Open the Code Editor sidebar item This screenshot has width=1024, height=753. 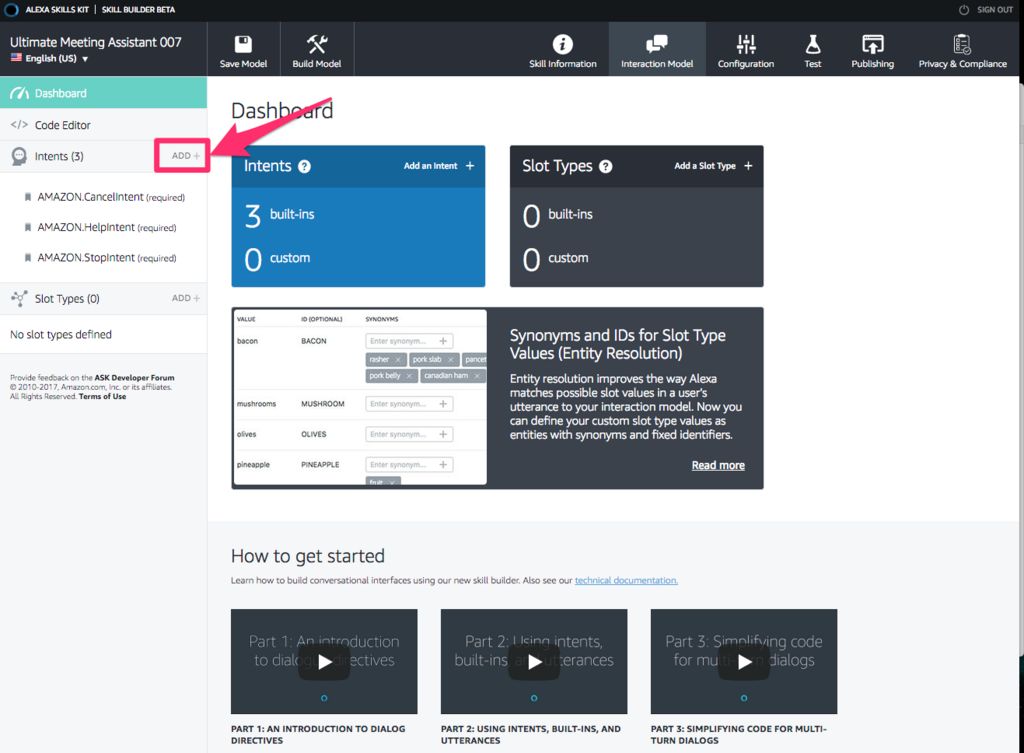coord(103,125)
